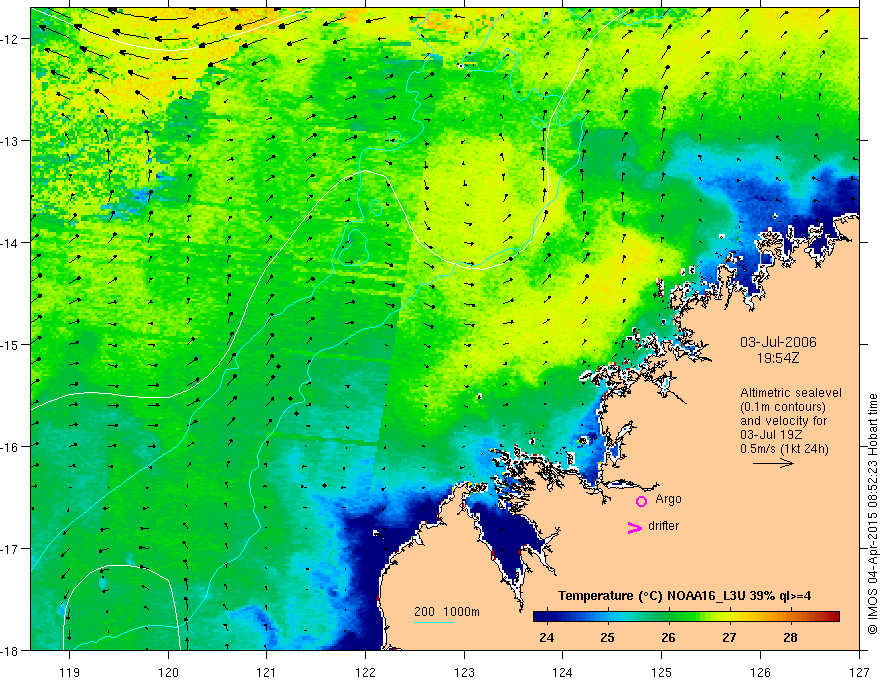This screenshot has height=680, width=880.
Task: Click the '03-Jul 19Z' caption line
Action: coord(771,435)
